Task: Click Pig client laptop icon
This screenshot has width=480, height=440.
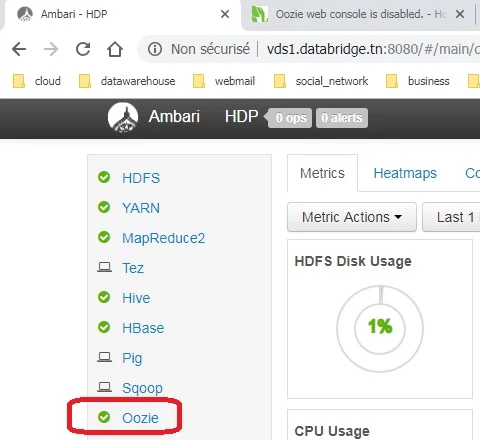Action: point(104,357)
